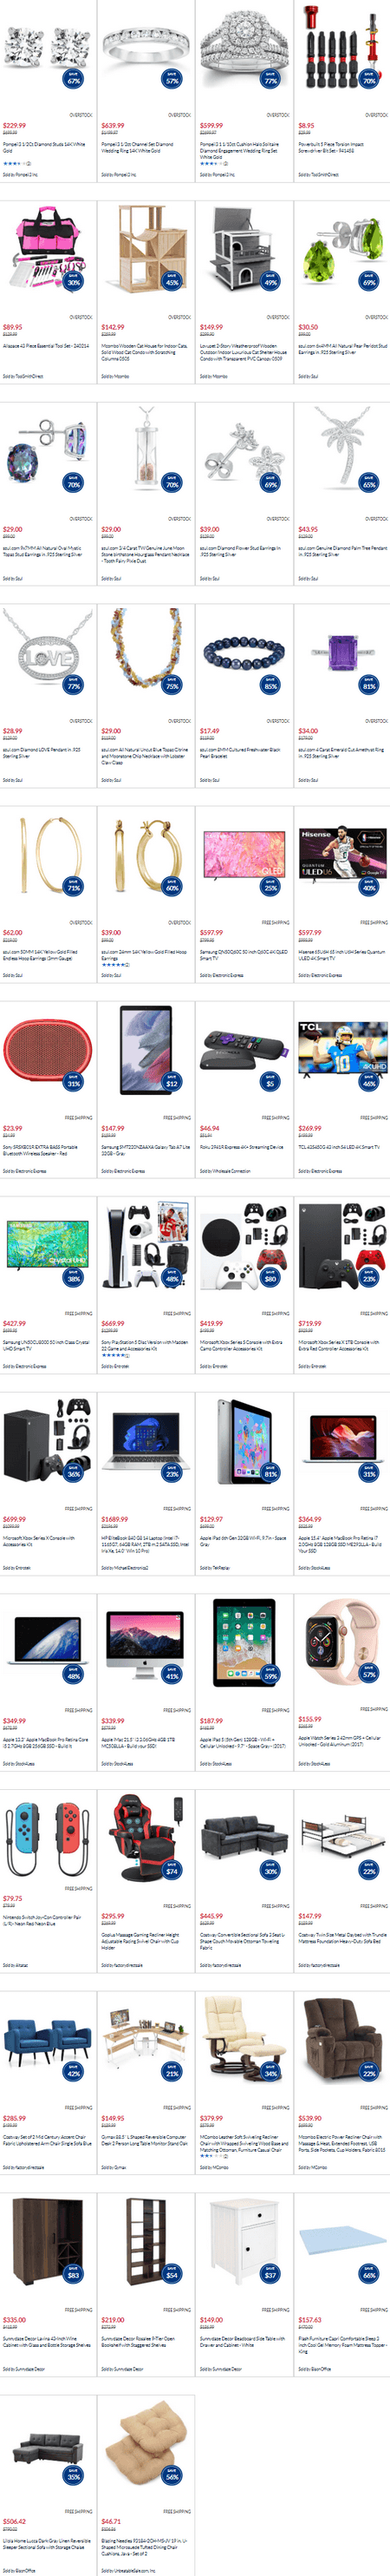Viewport: 390px width, 2576px height.
Task: Click the $12 savings badge on Galaxy Tab
Action: point(172,1080)
